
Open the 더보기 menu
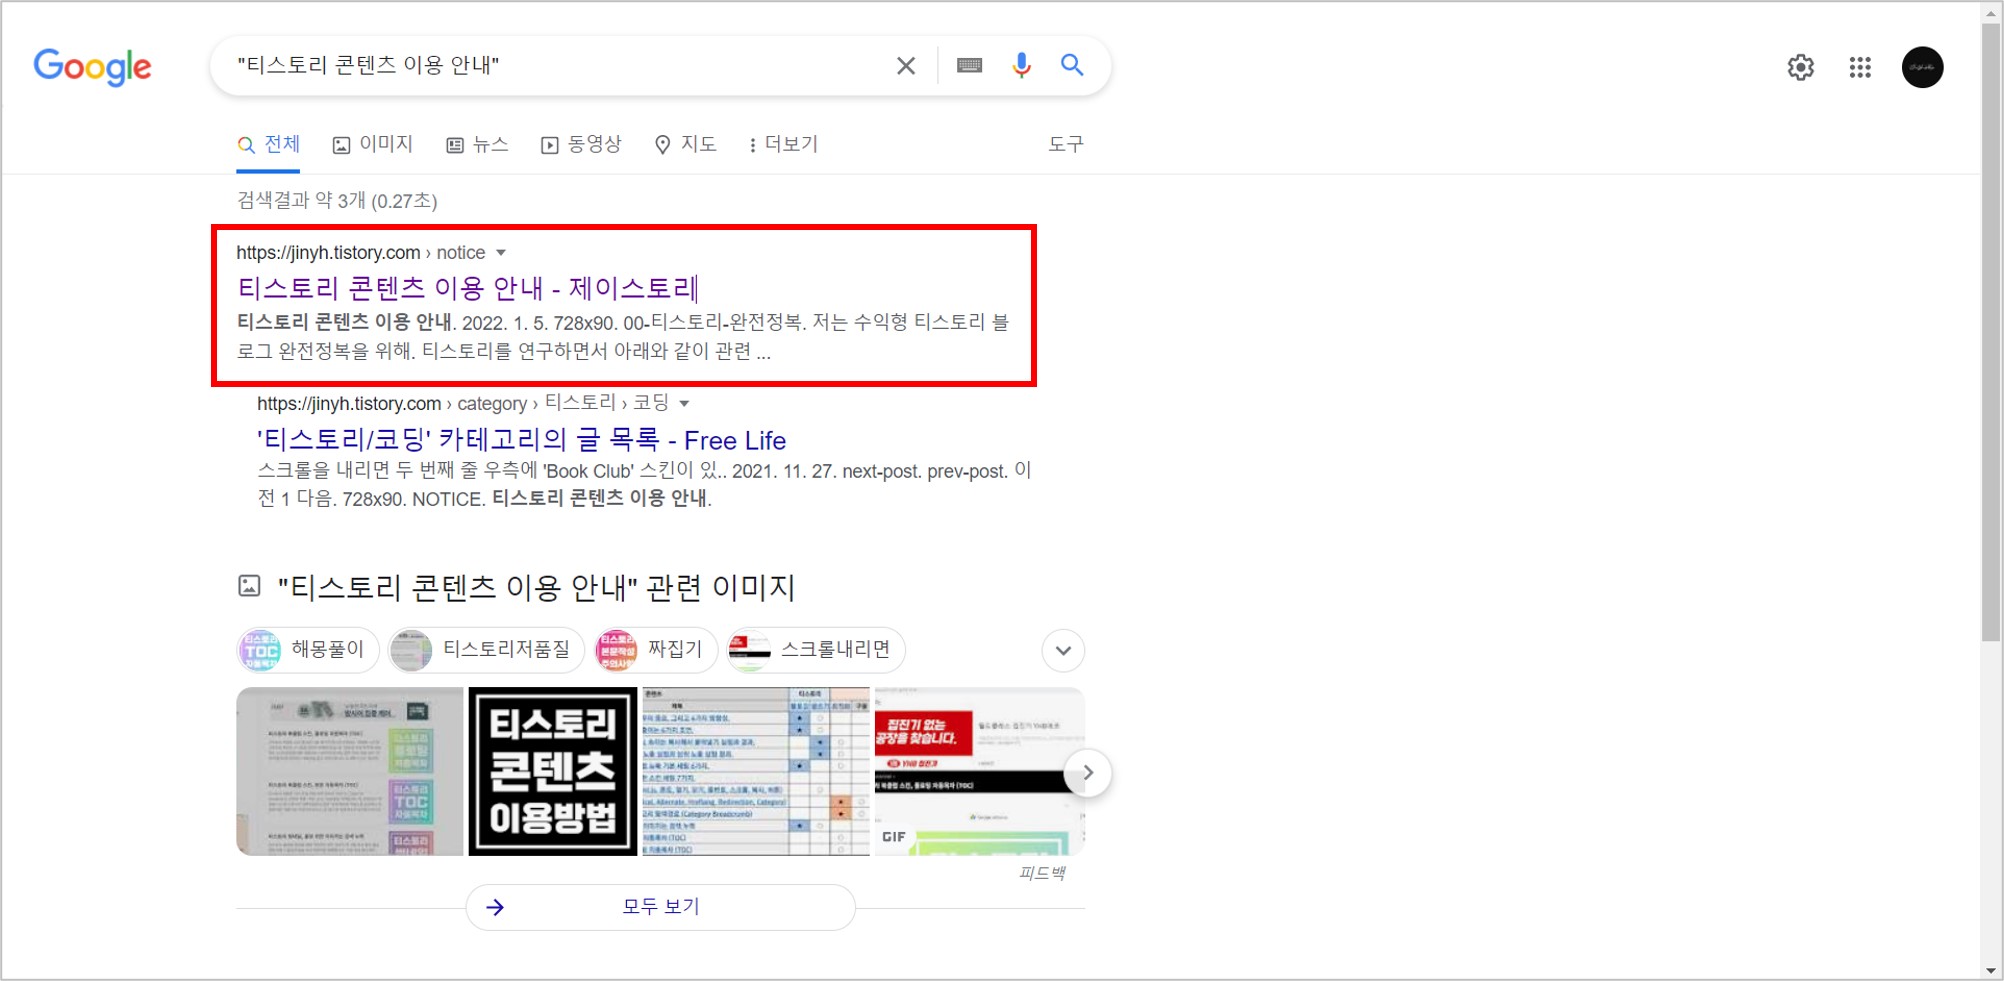point(783,145)
